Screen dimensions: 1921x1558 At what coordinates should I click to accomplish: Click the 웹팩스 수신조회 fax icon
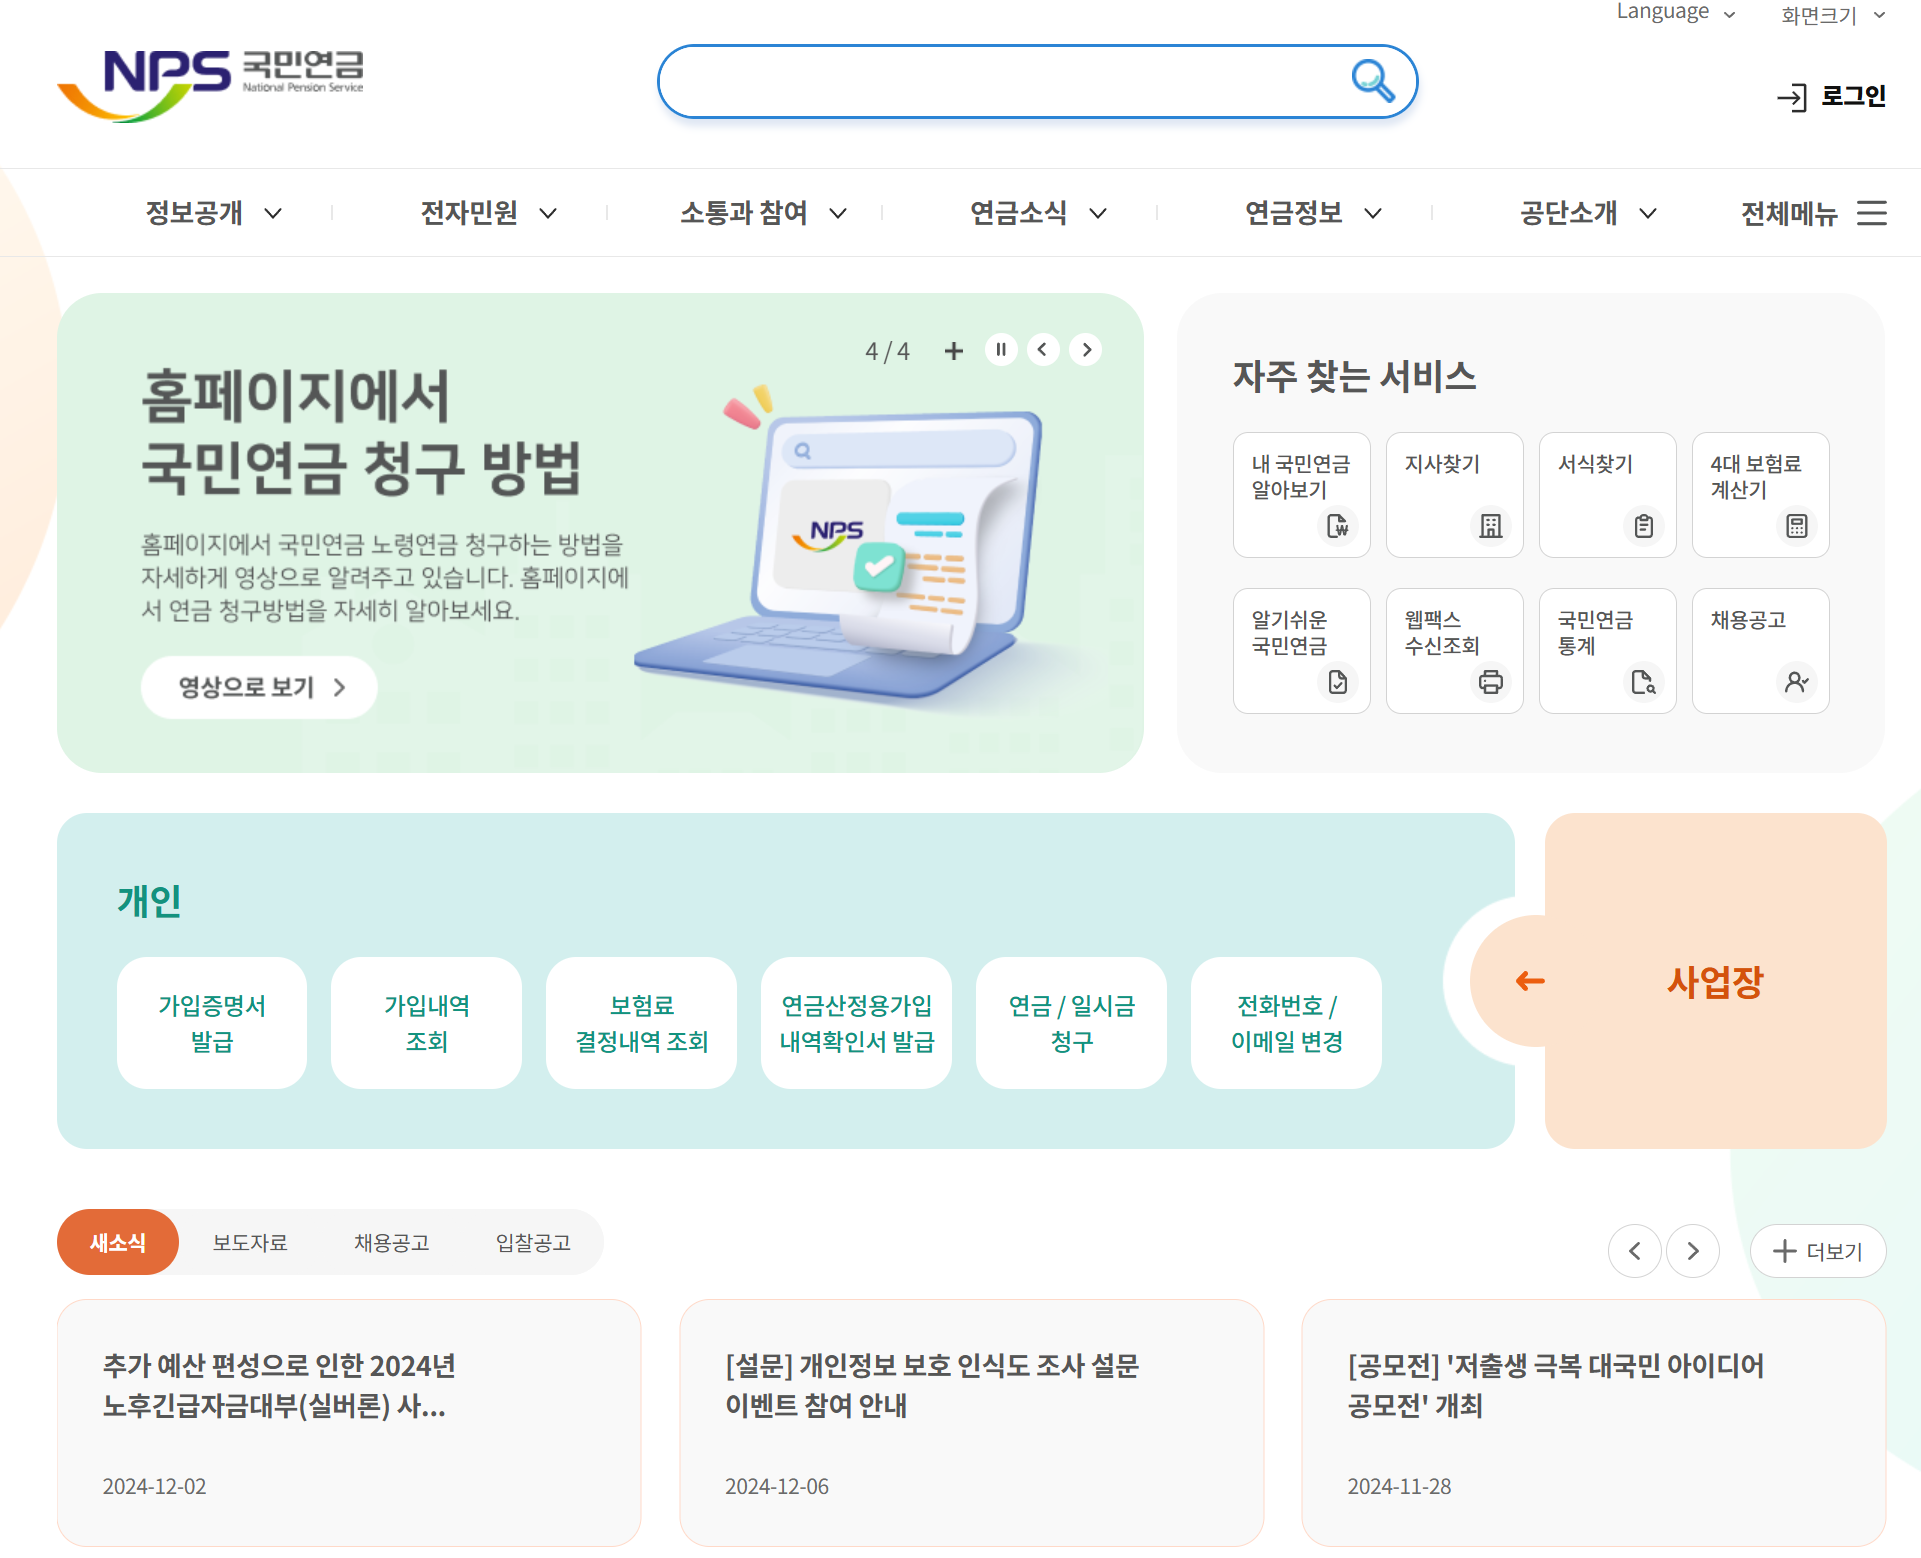[1490, 683]
